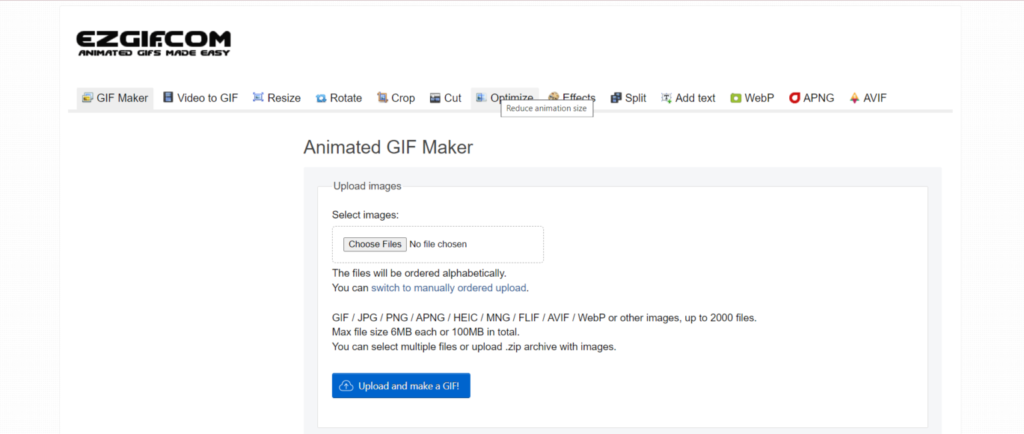Image resolution: width=1024 pixels, height=434 pixels.
Task: Select the AVIF icon in navigation
Action: point(854,98)
